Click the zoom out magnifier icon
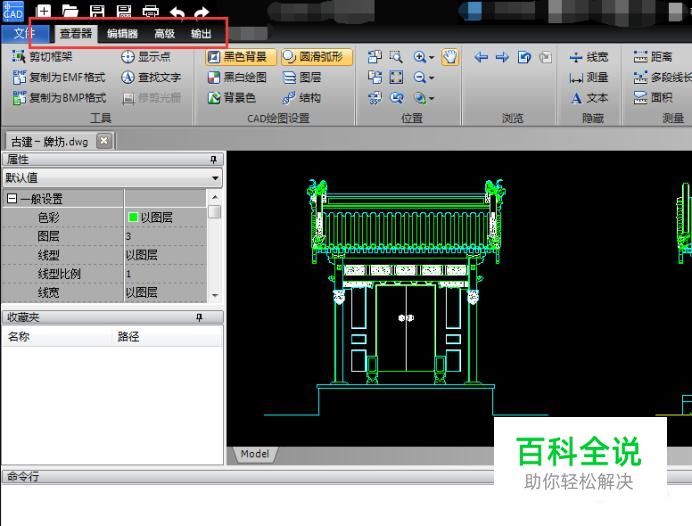 [x=419, y=77]
